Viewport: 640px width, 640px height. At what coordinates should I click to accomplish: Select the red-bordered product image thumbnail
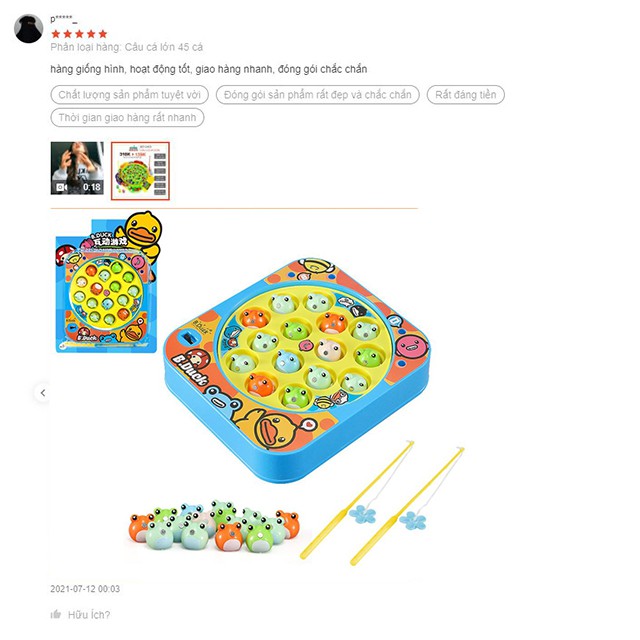click(x=140, y=171)
